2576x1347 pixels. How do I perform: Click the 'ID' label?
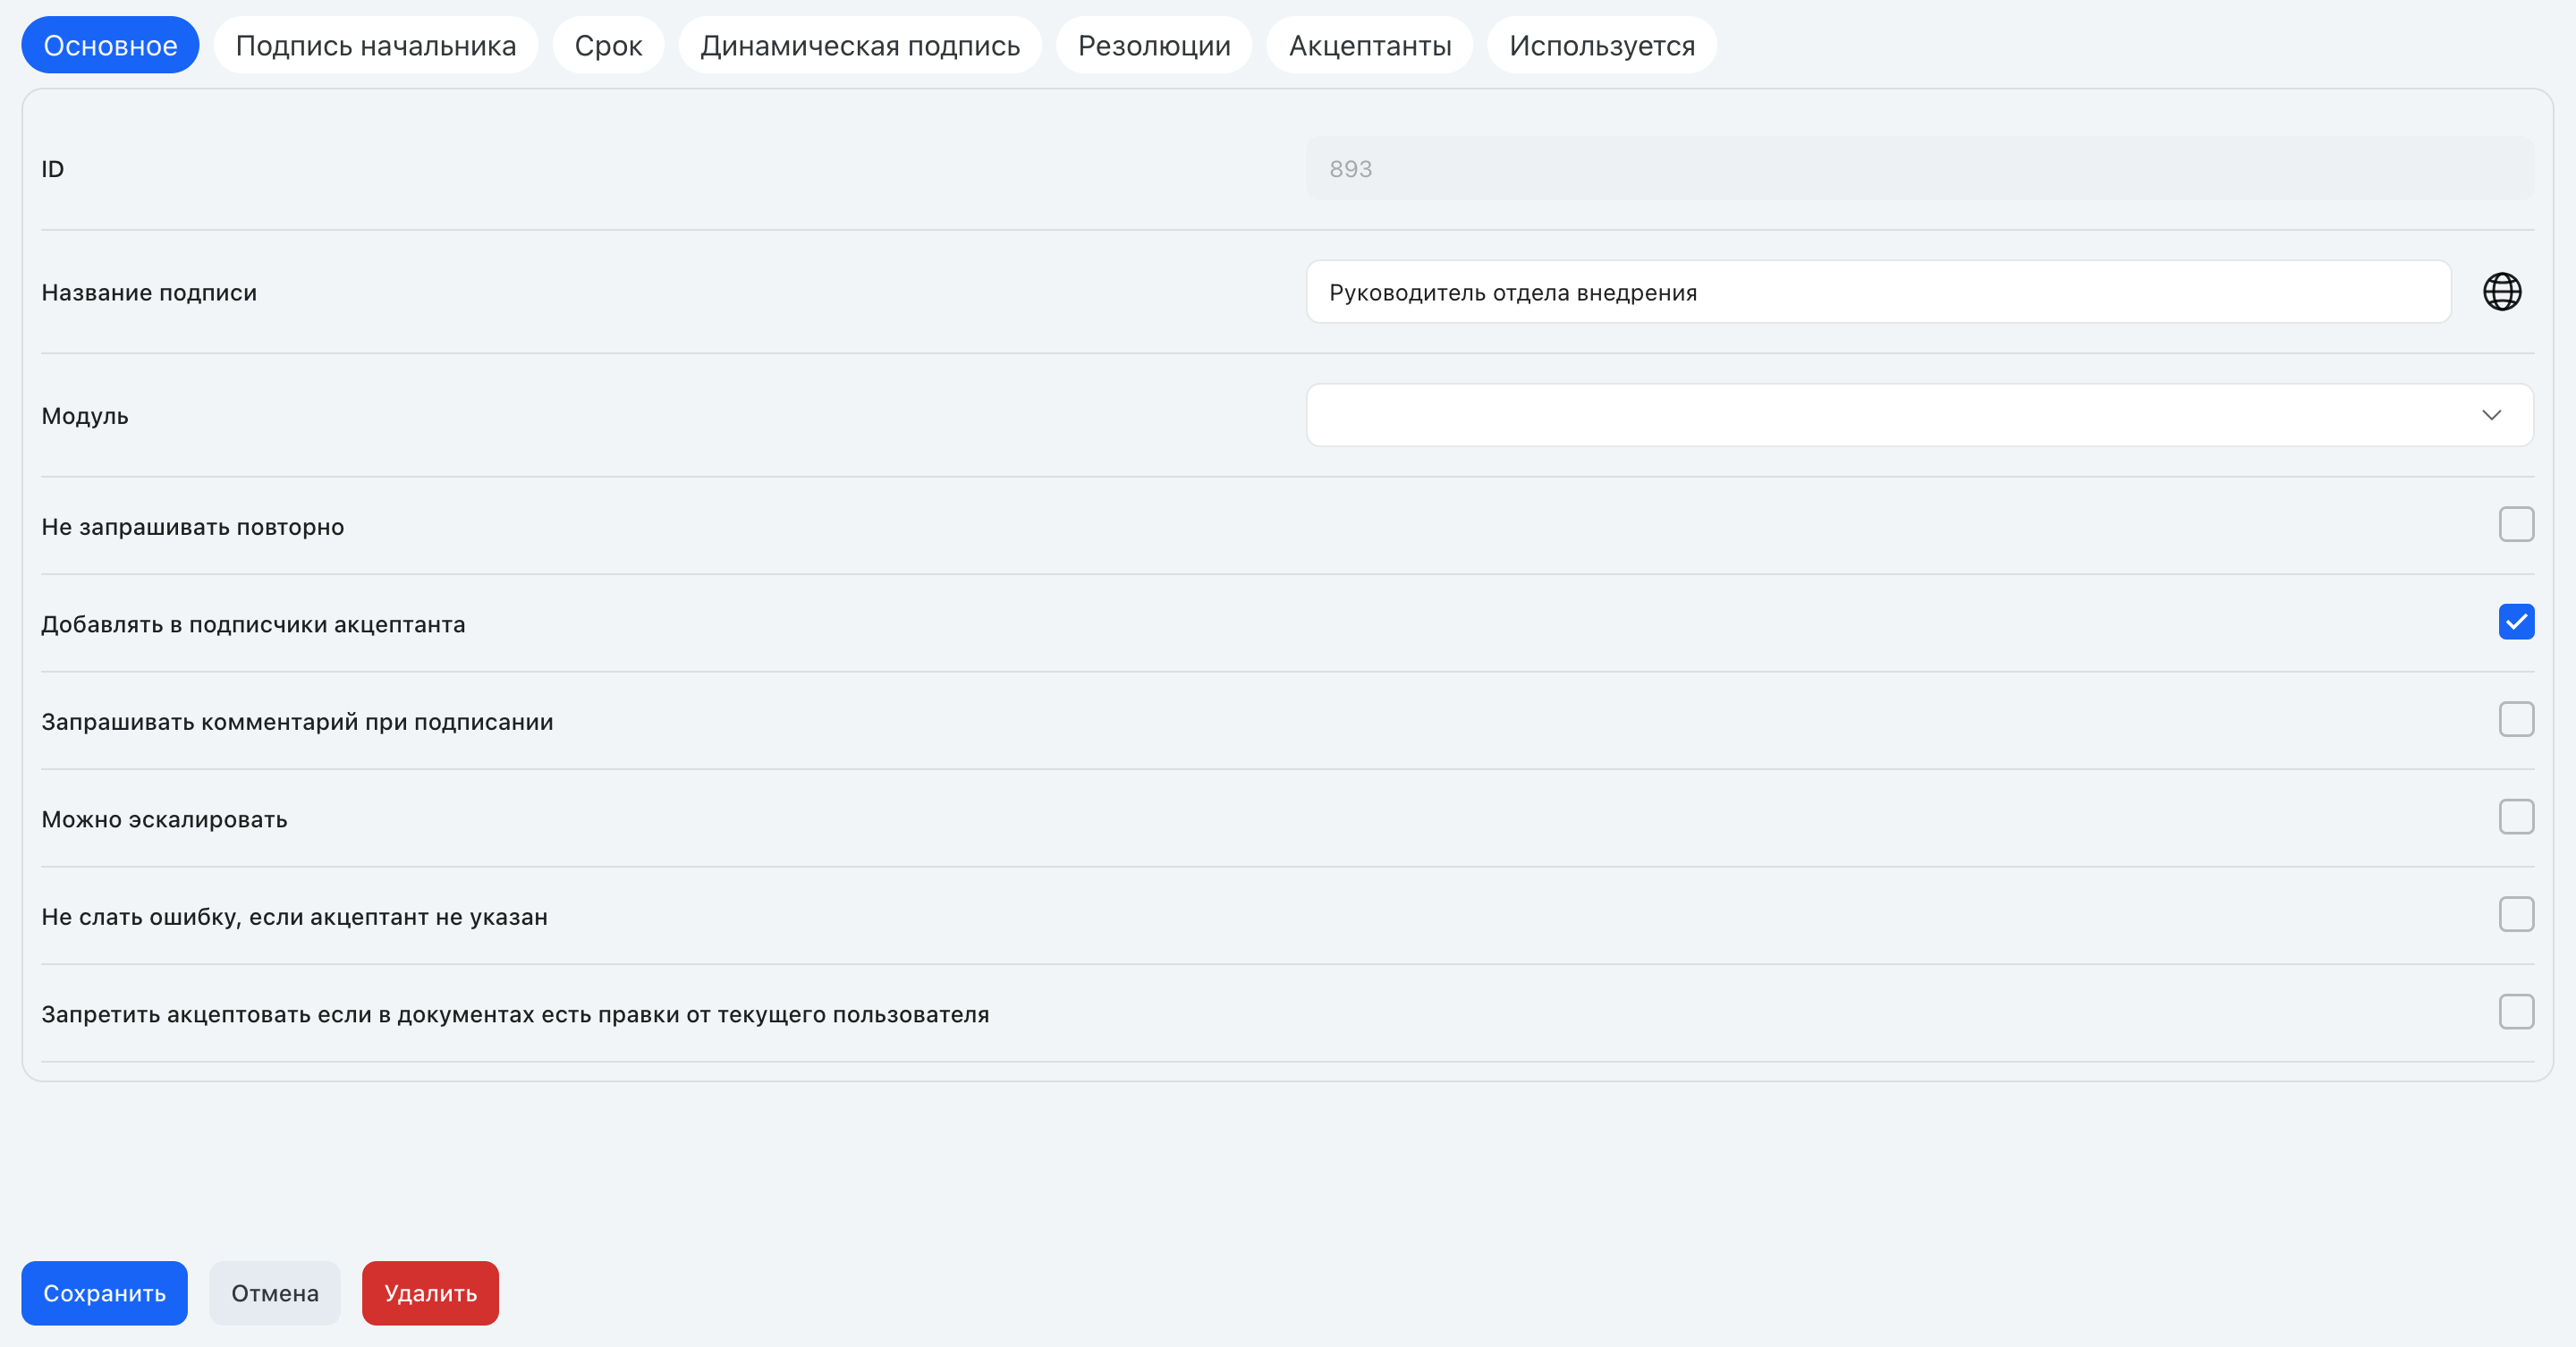tap(53, 169)
